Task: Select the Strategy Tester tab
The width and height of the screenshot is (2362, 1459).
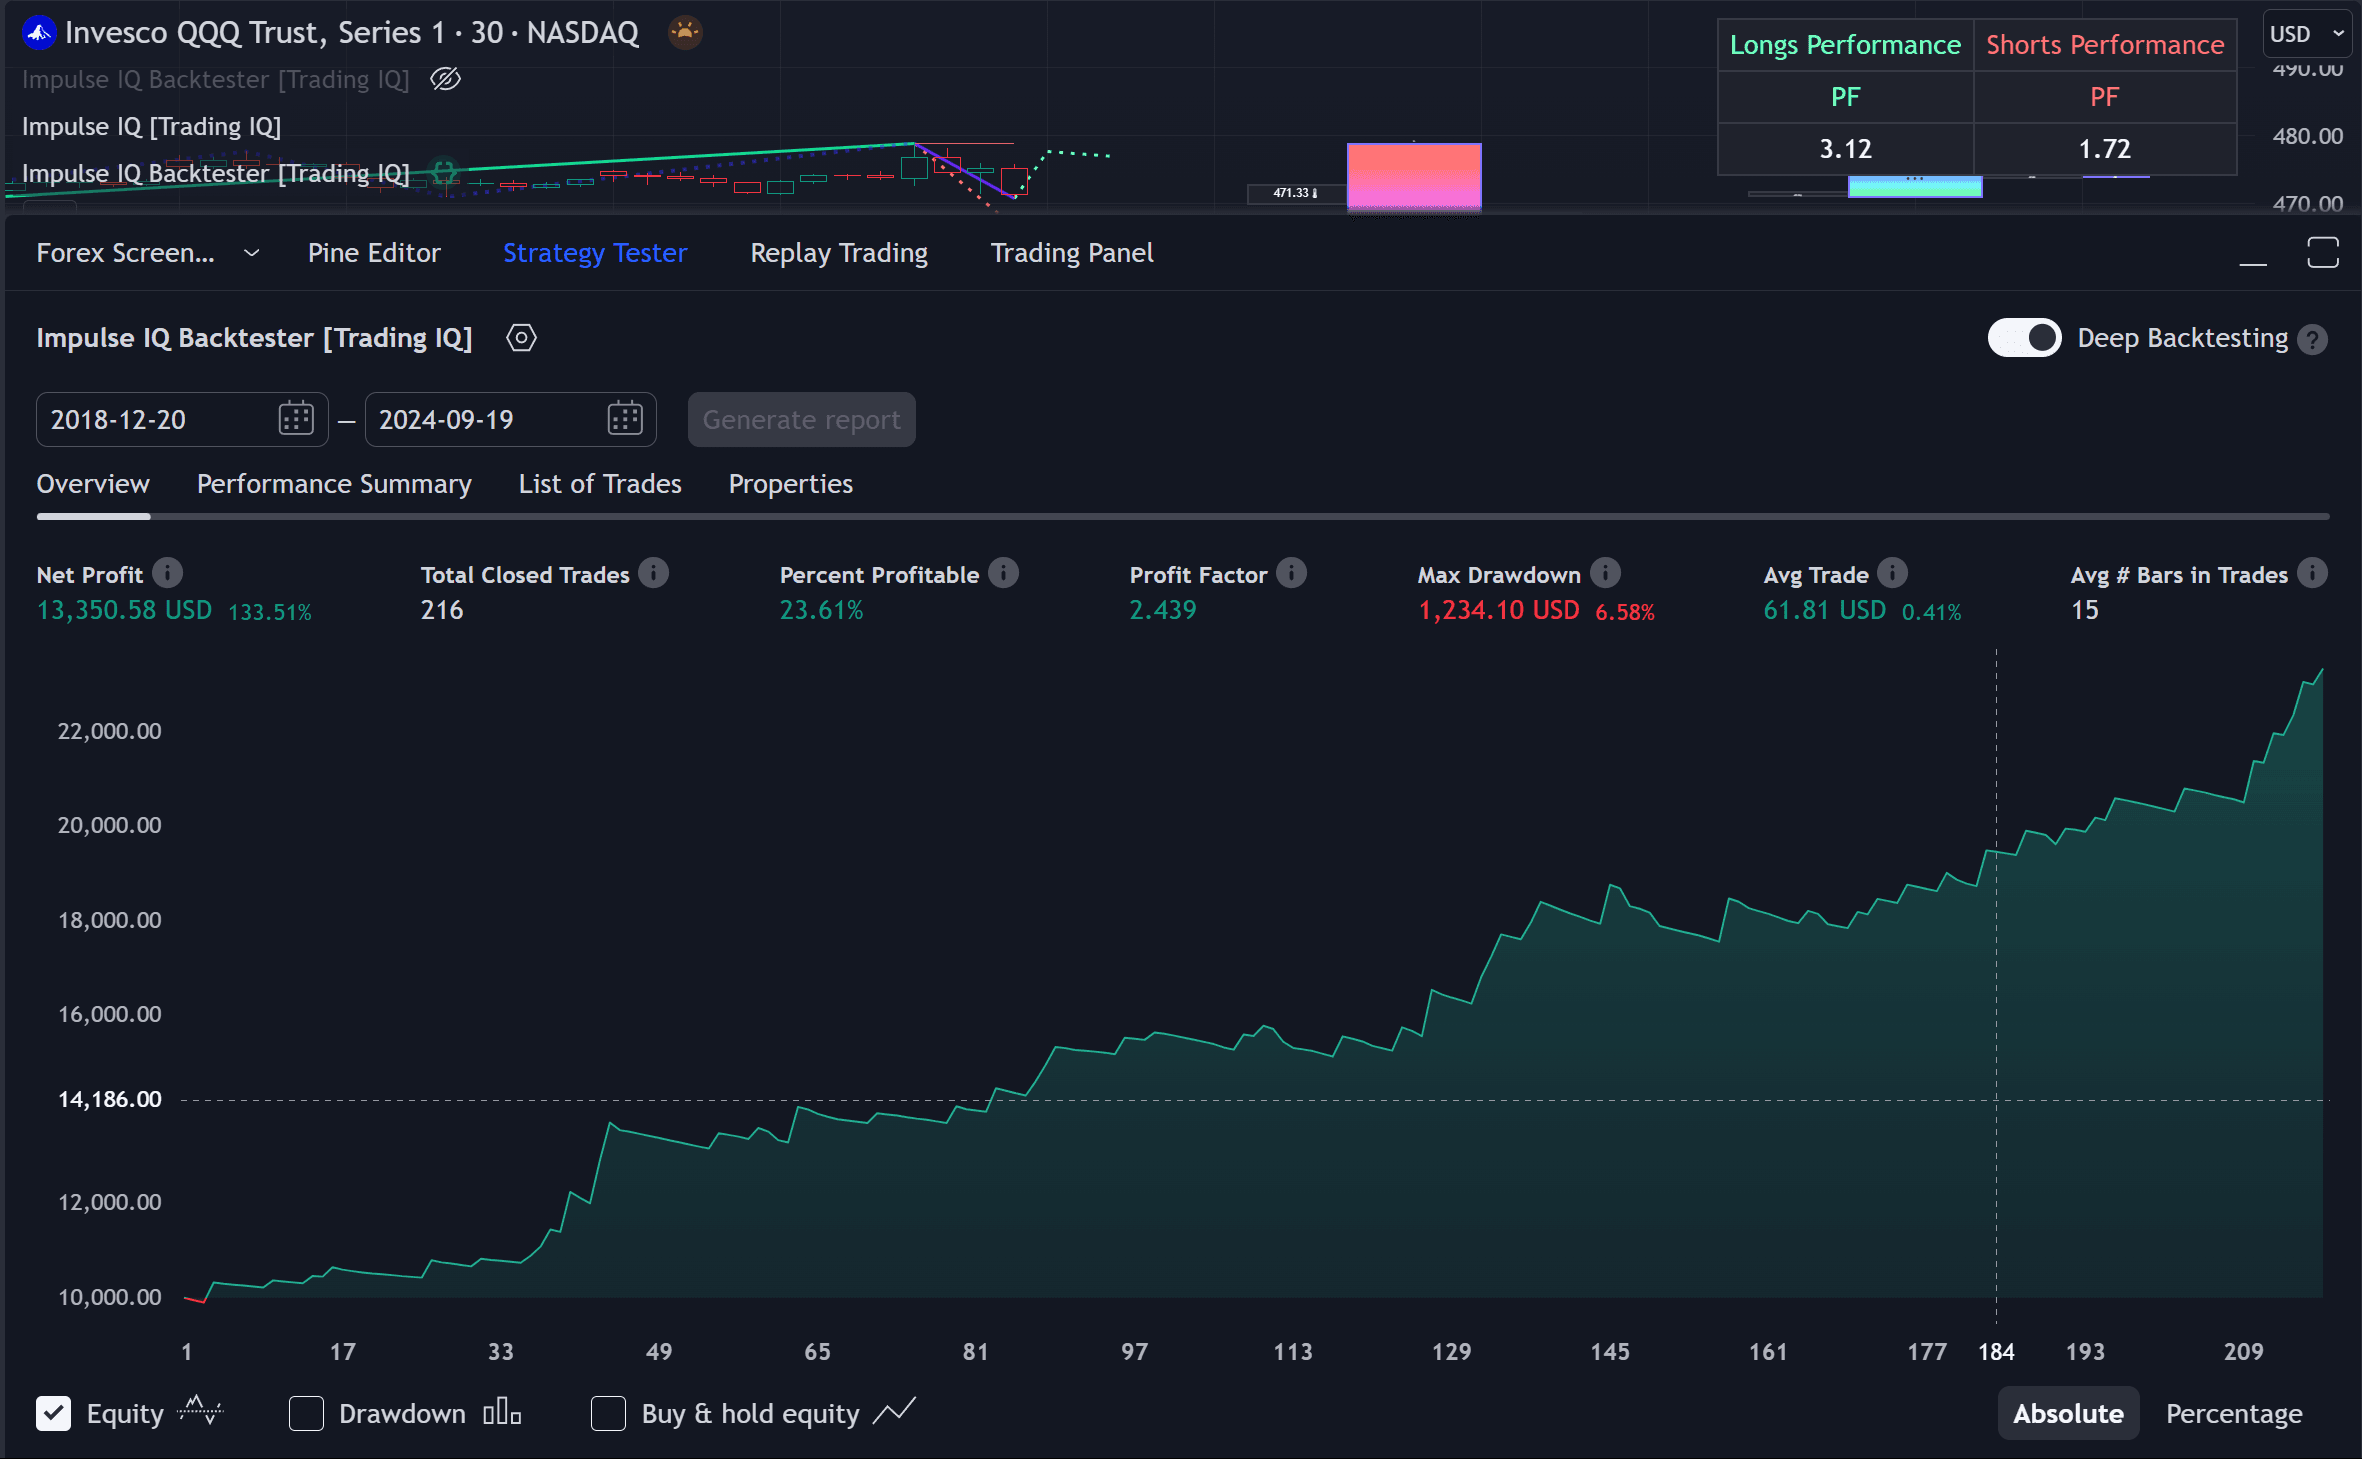Action: click(595, 253)
